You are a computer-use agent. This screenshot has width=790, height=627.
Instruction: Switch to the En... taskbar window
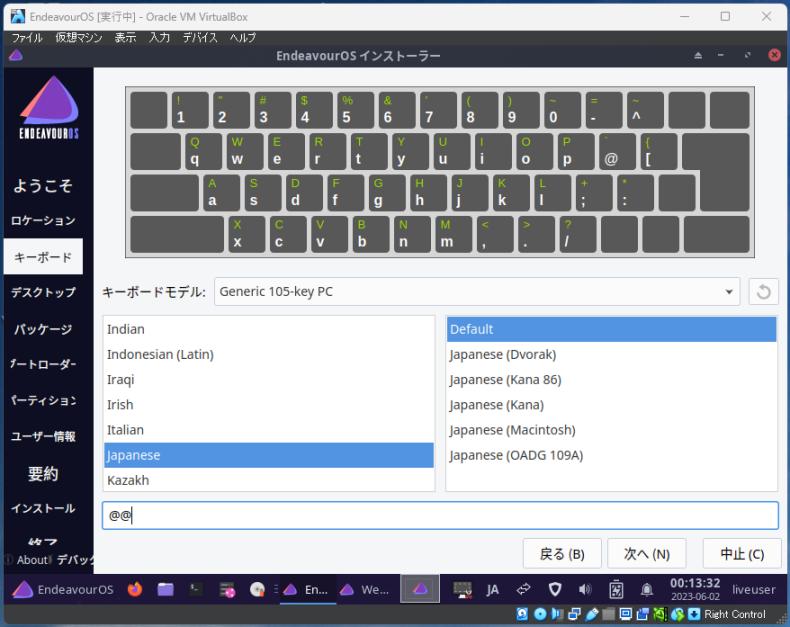click(x=307, y=589)
